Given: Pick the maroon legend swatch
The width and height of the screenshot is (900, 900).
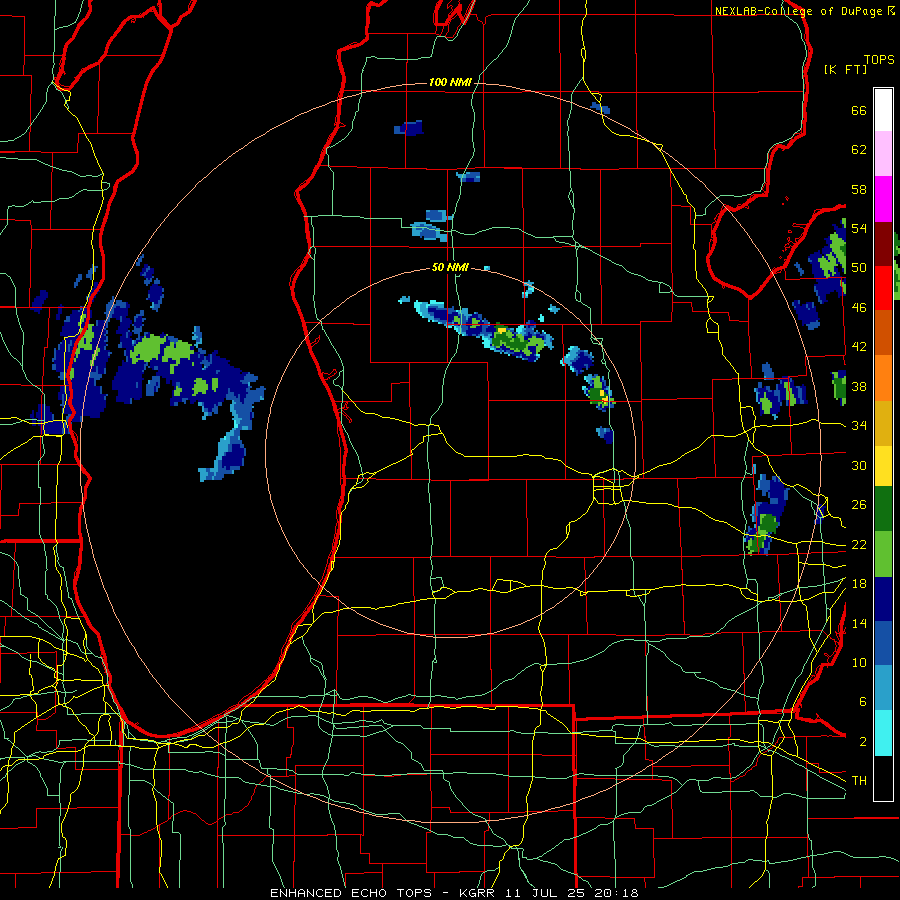Looking at the screenshot, I should pyautogui.click(x=883, y=244).
